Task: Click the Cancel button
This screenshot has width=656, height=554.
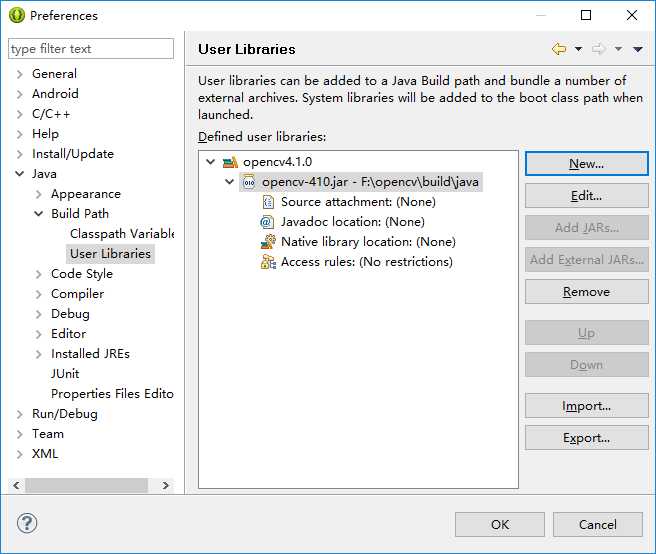Action: 598,524
